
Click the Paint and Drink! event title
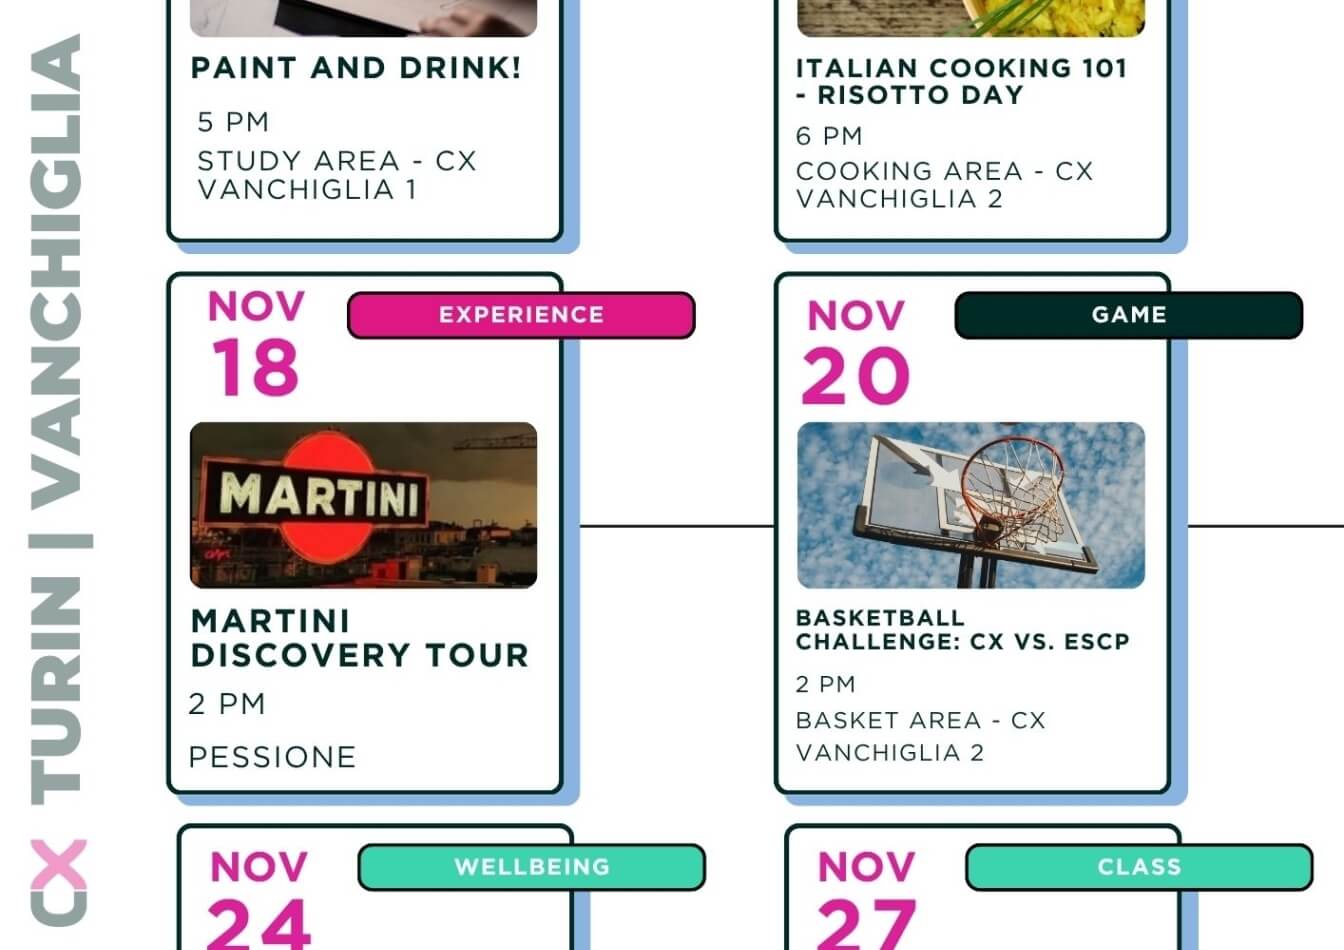(356, 68)
